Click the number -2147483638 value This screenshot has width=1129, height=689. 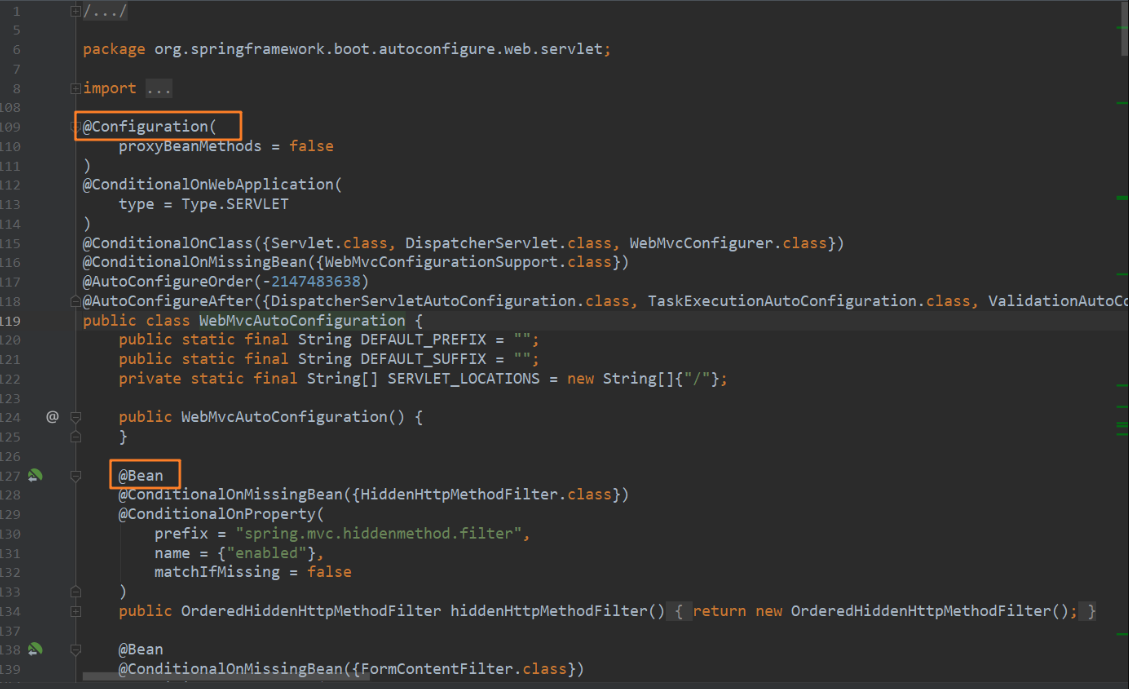coord(311,282)
